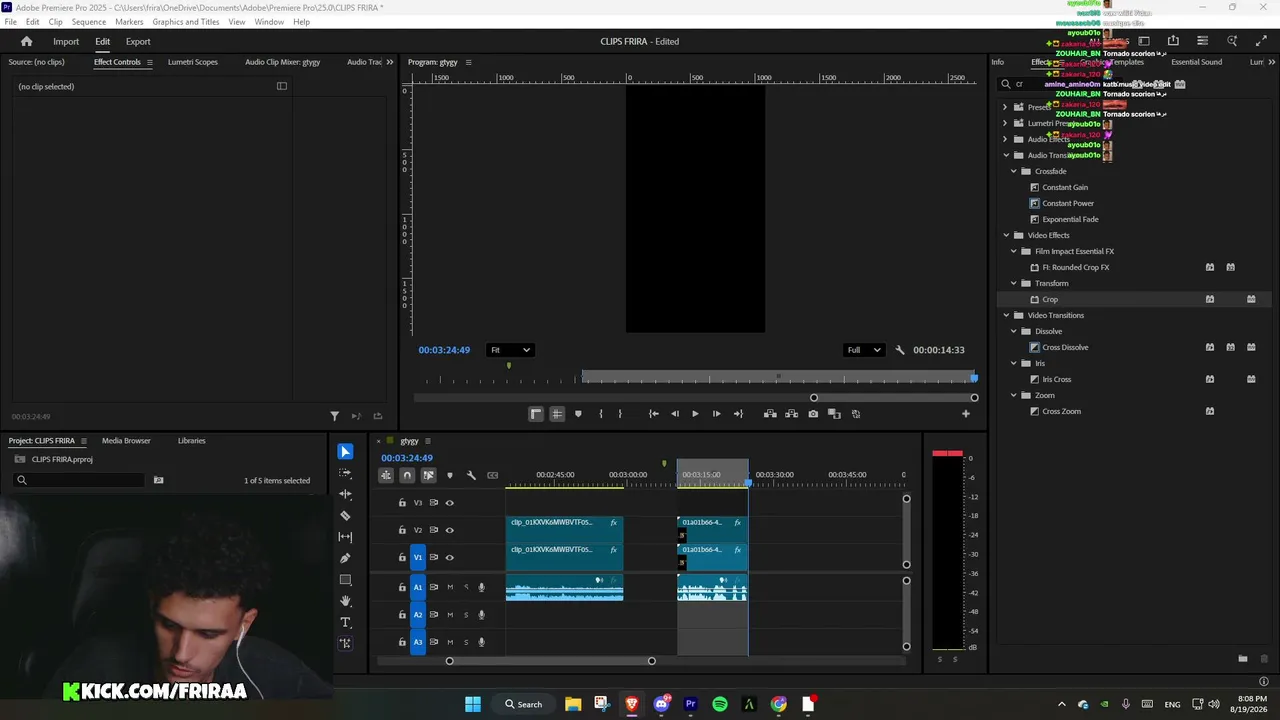The image size is (1280, 720).
Task: Collapse the Video Transitions folder
Action: pos(1006,315)
